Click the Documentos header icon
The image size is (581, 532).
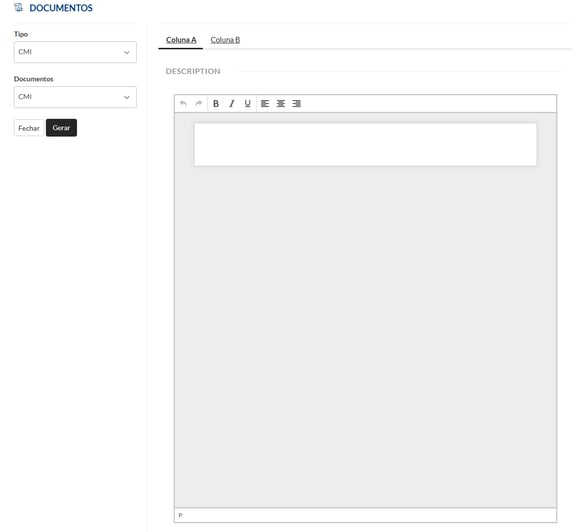pyautogui.click(x=19, y=7)
